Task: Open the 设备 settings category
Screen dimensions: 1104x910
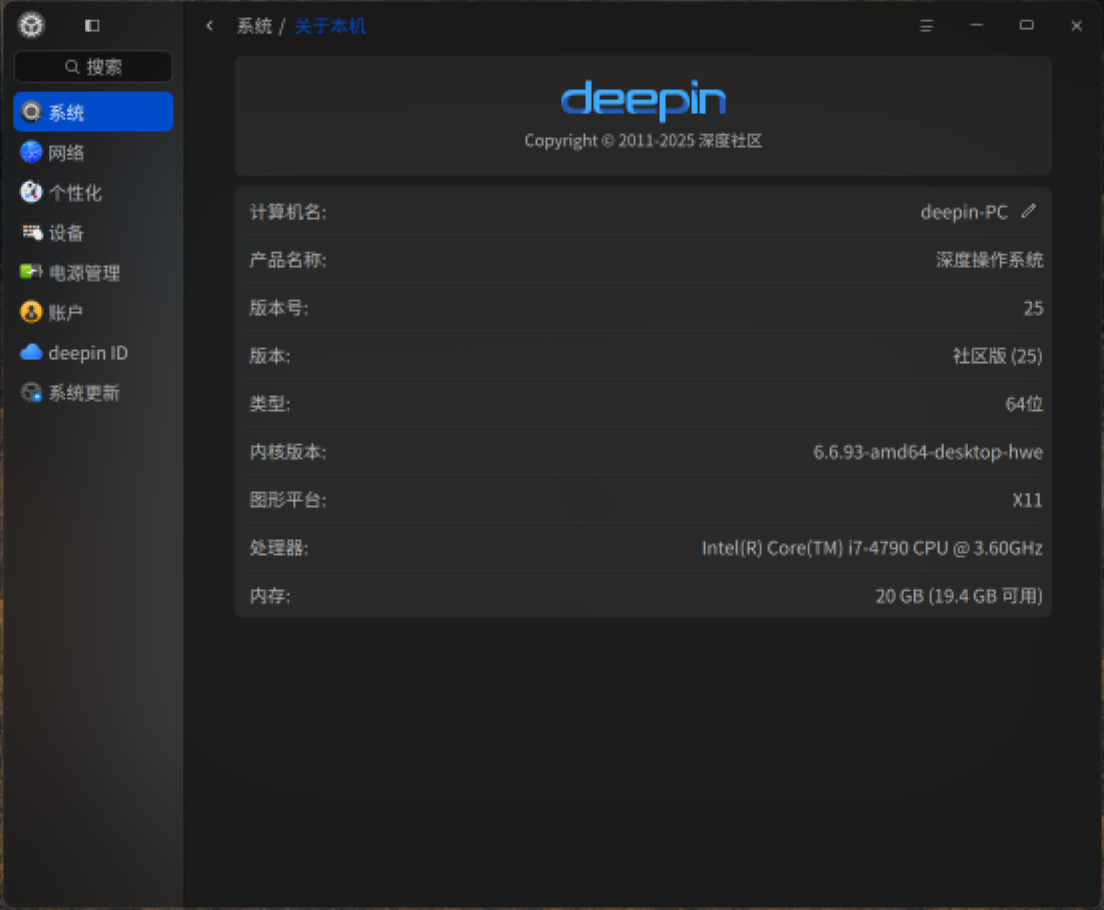Action: [93, 232]
